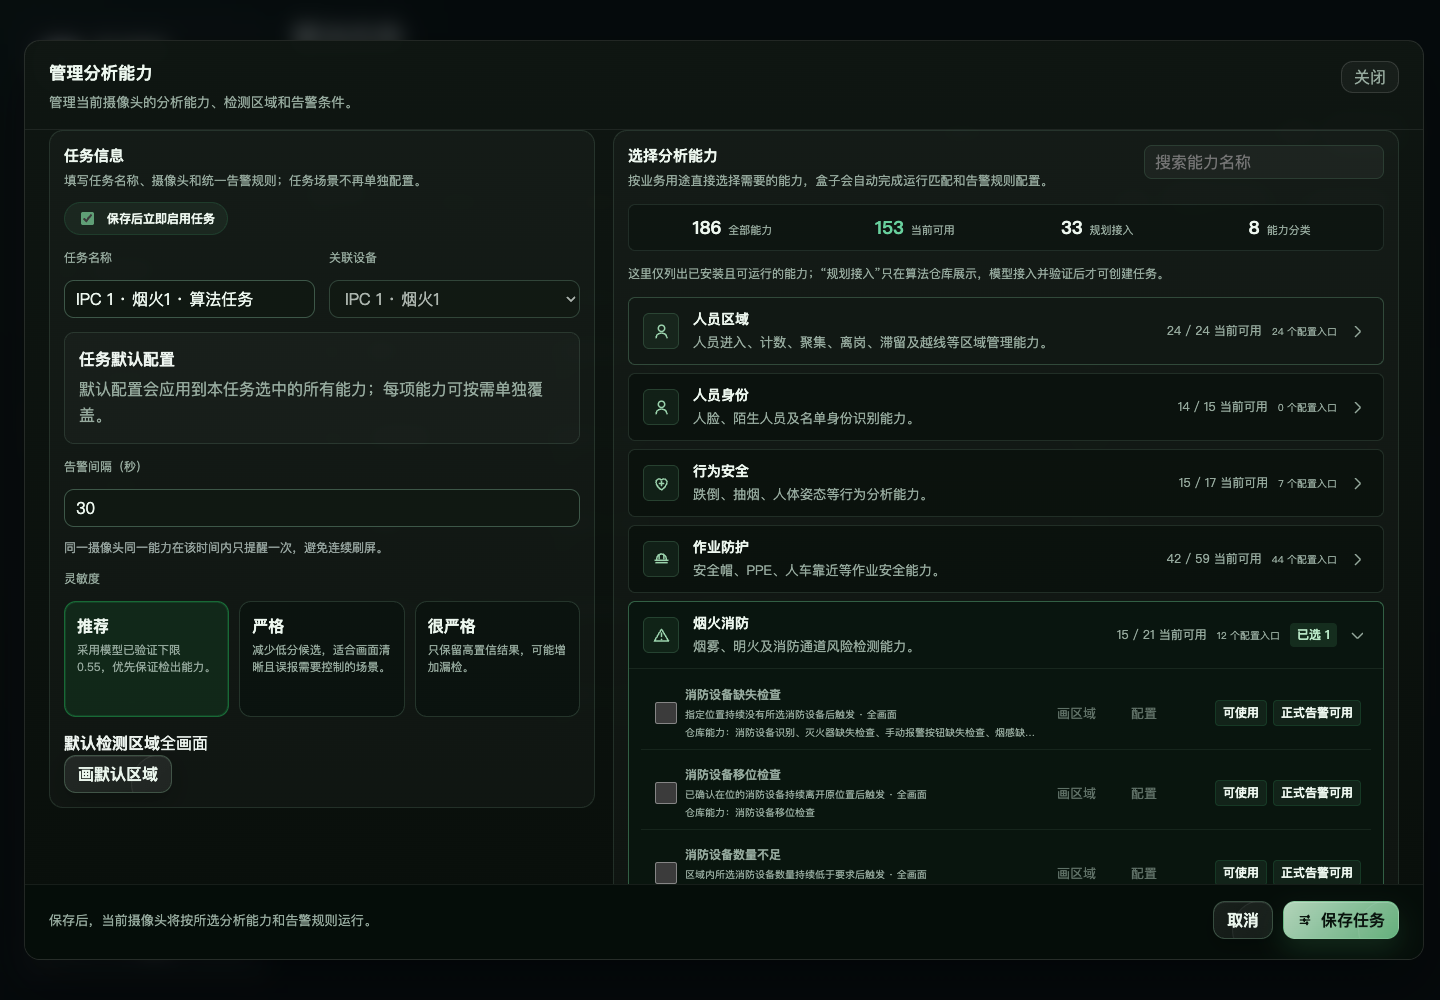Click 正式告警可用 tag for 消防设备缺失检查

tap(1317, 713)
